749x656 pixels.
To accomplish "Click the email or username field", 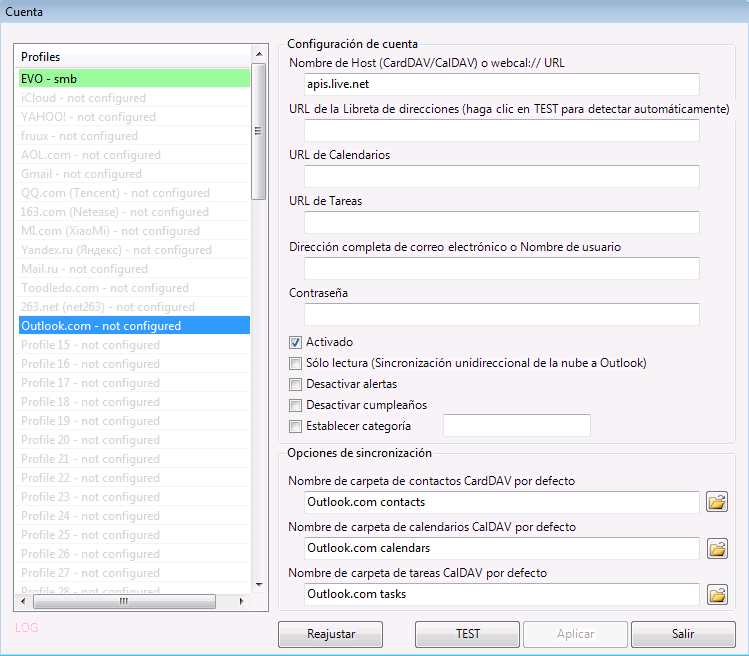I will 502,268.
